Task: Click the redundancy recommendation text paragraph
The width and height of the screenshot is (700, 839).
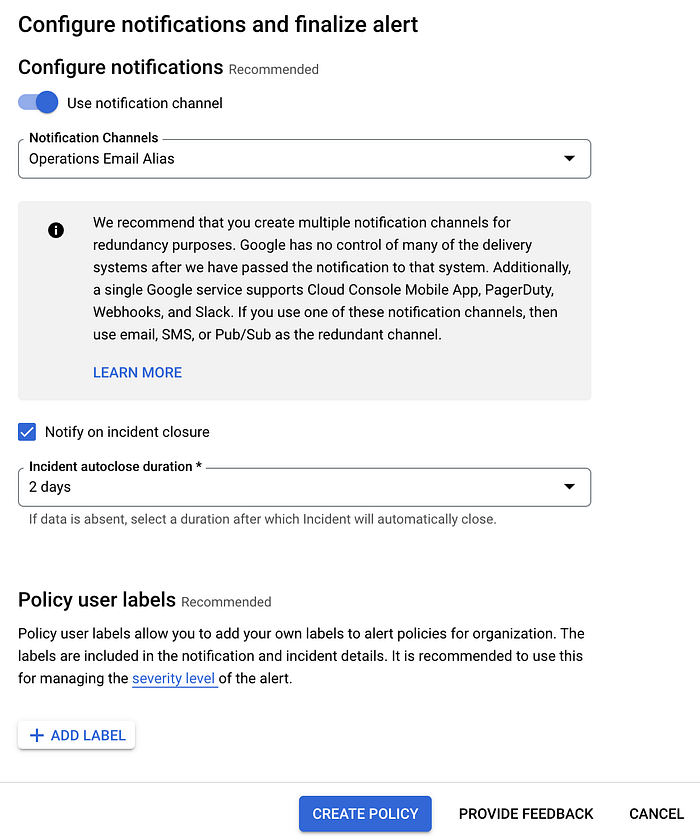Action: [x=332, y=278]
